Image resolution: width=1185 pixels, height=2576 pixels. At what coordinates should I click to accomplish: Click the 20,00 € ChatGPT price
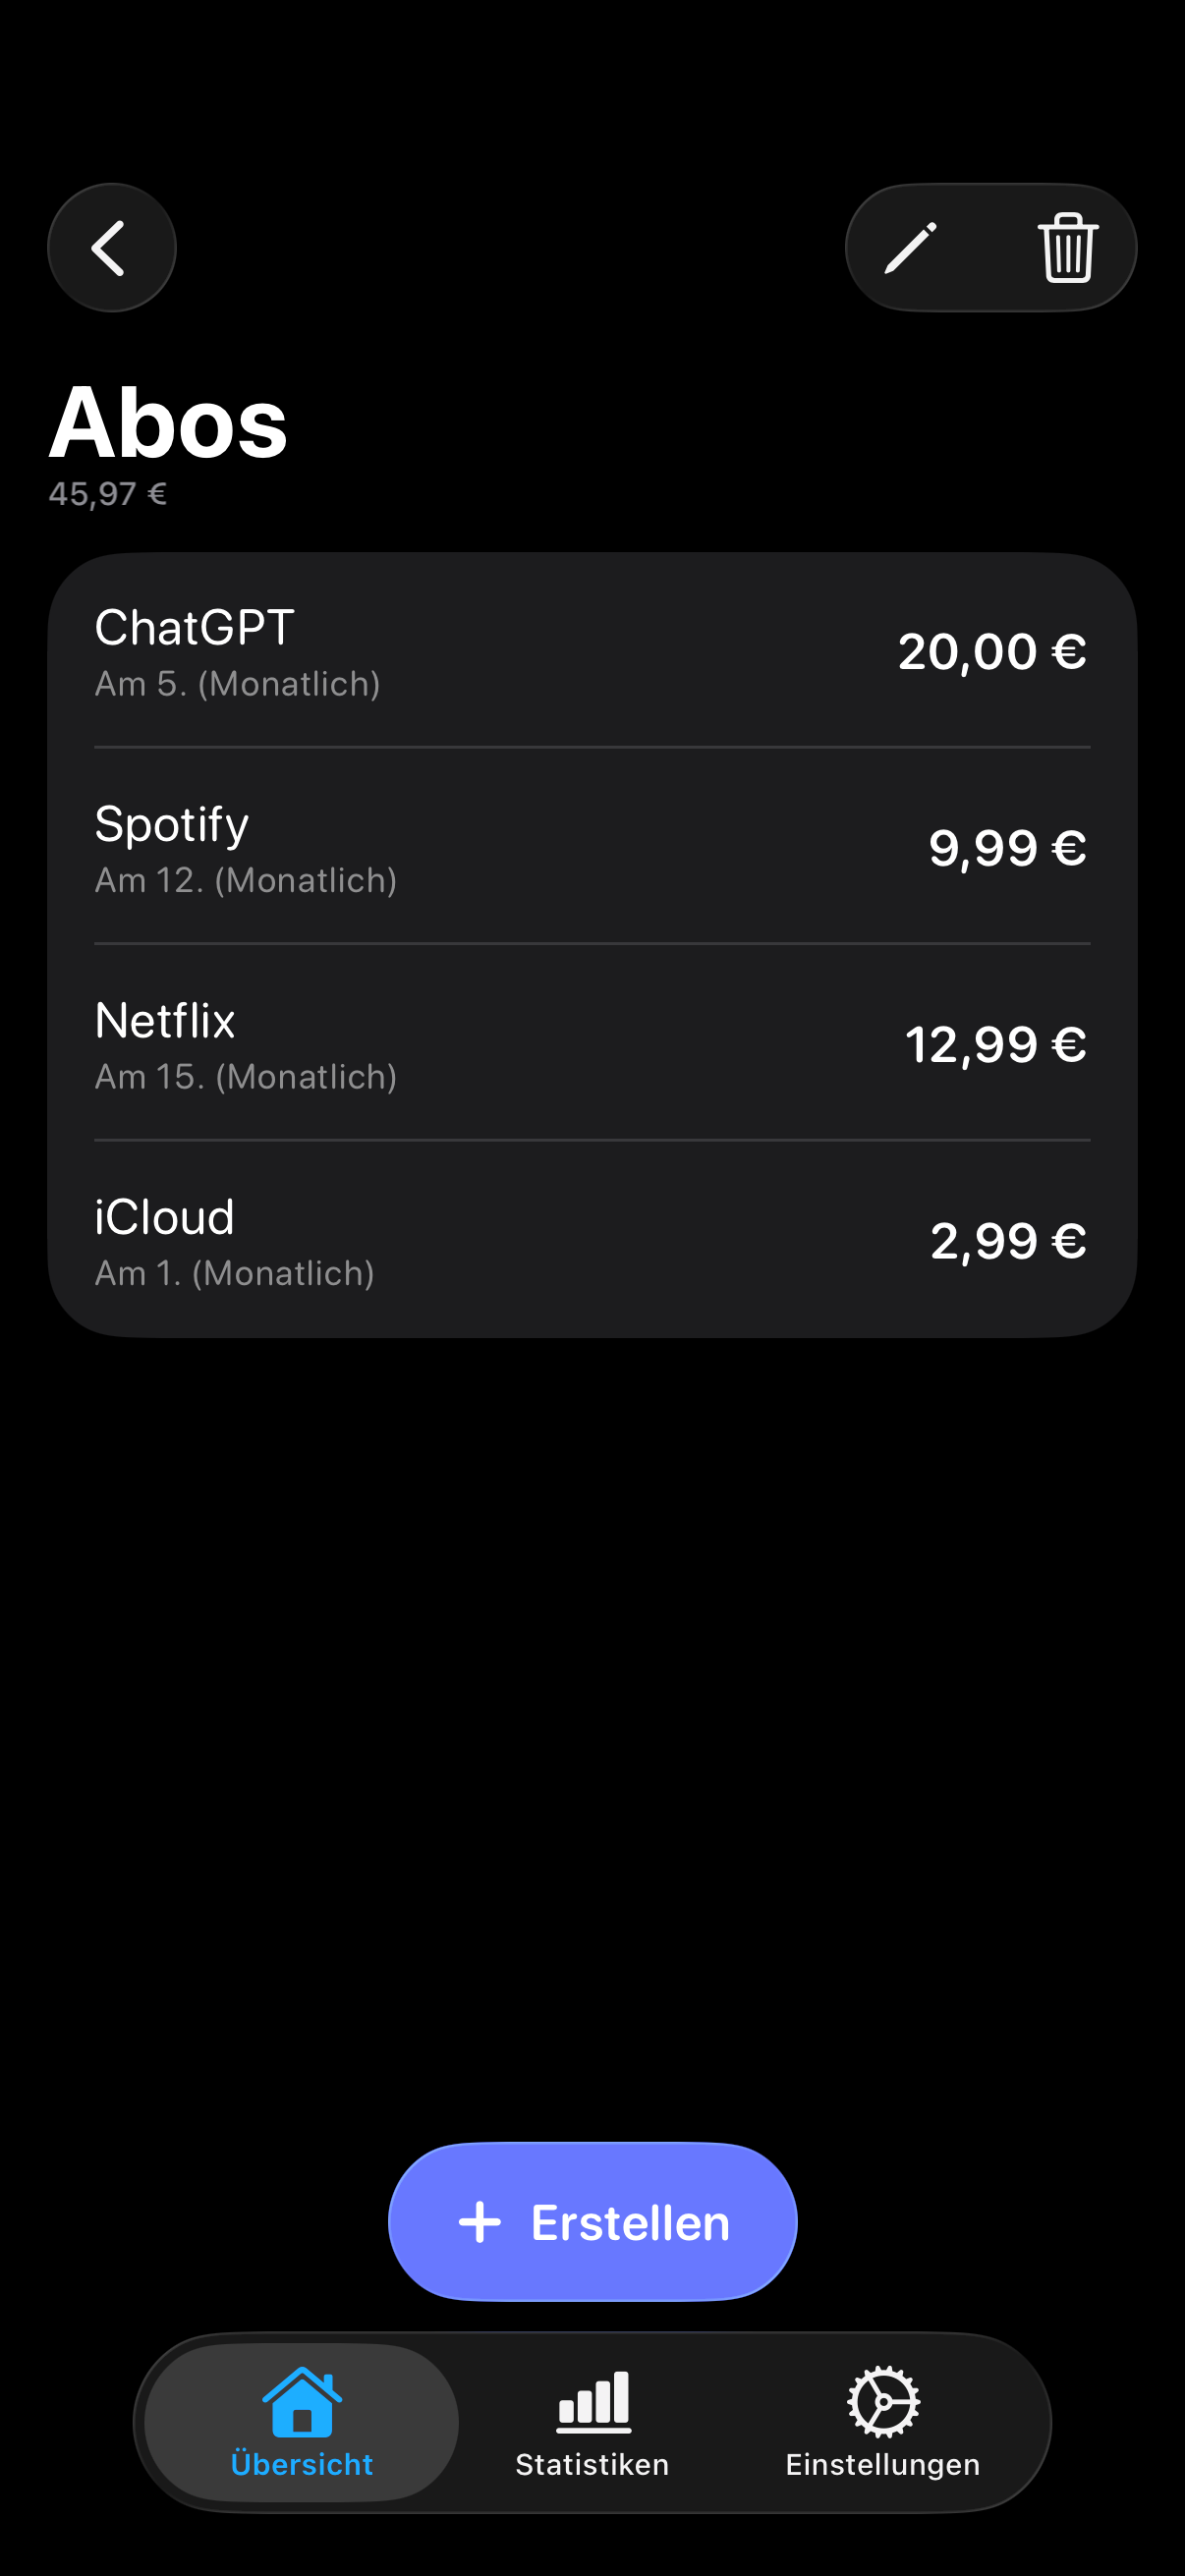[991, 652]
